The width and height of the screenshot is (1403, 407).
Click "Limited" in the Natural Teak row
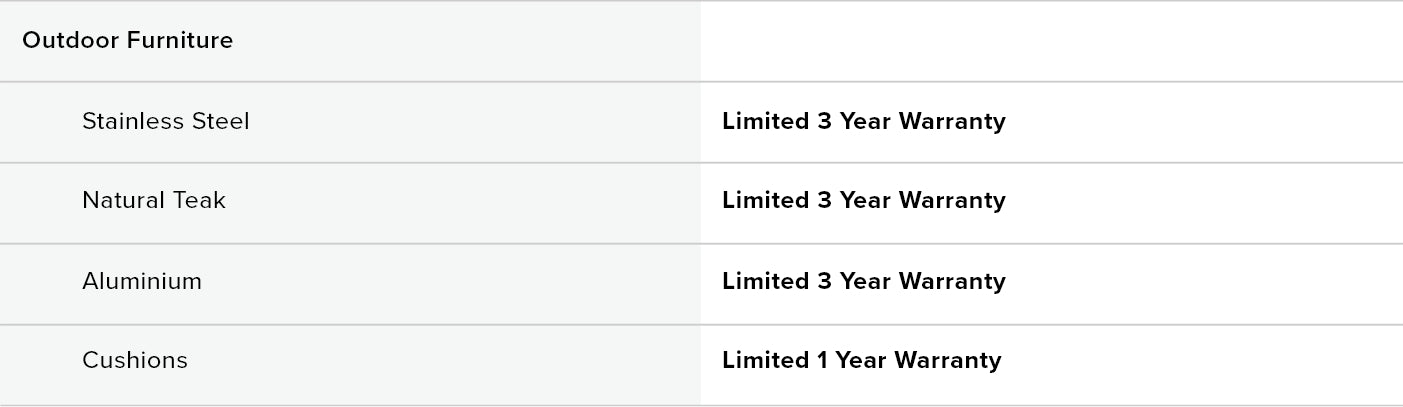click(x=765, y=201)
